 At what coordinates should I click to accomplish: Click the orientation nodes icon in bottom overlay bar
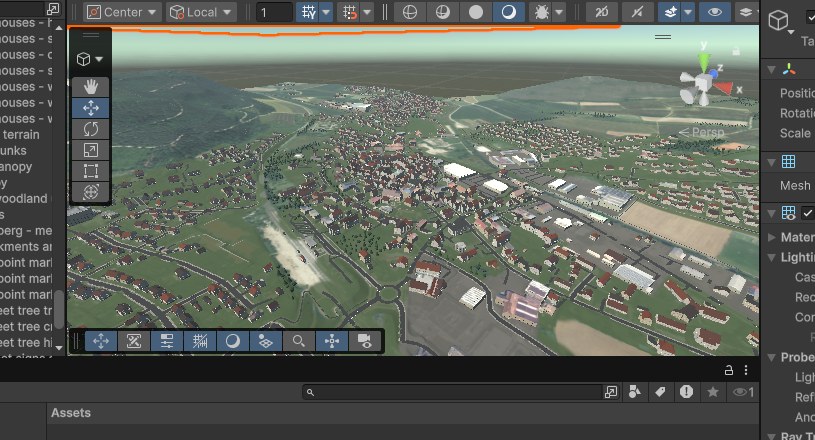(332, 341)
